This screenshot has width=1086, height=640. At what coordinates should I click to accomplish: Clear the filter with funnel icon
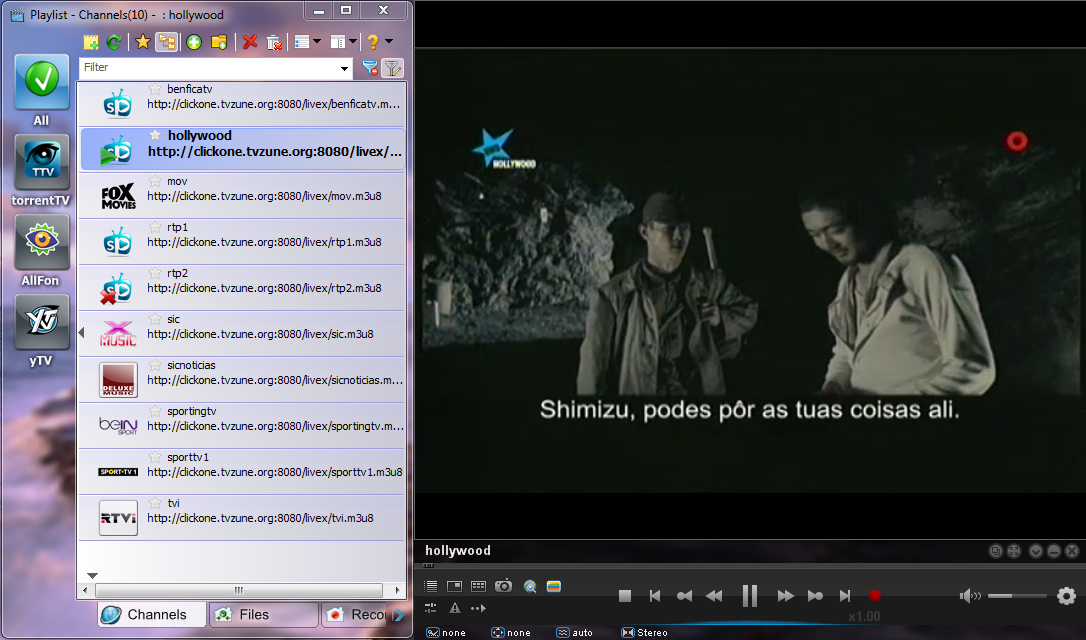(x=370, y=68)
